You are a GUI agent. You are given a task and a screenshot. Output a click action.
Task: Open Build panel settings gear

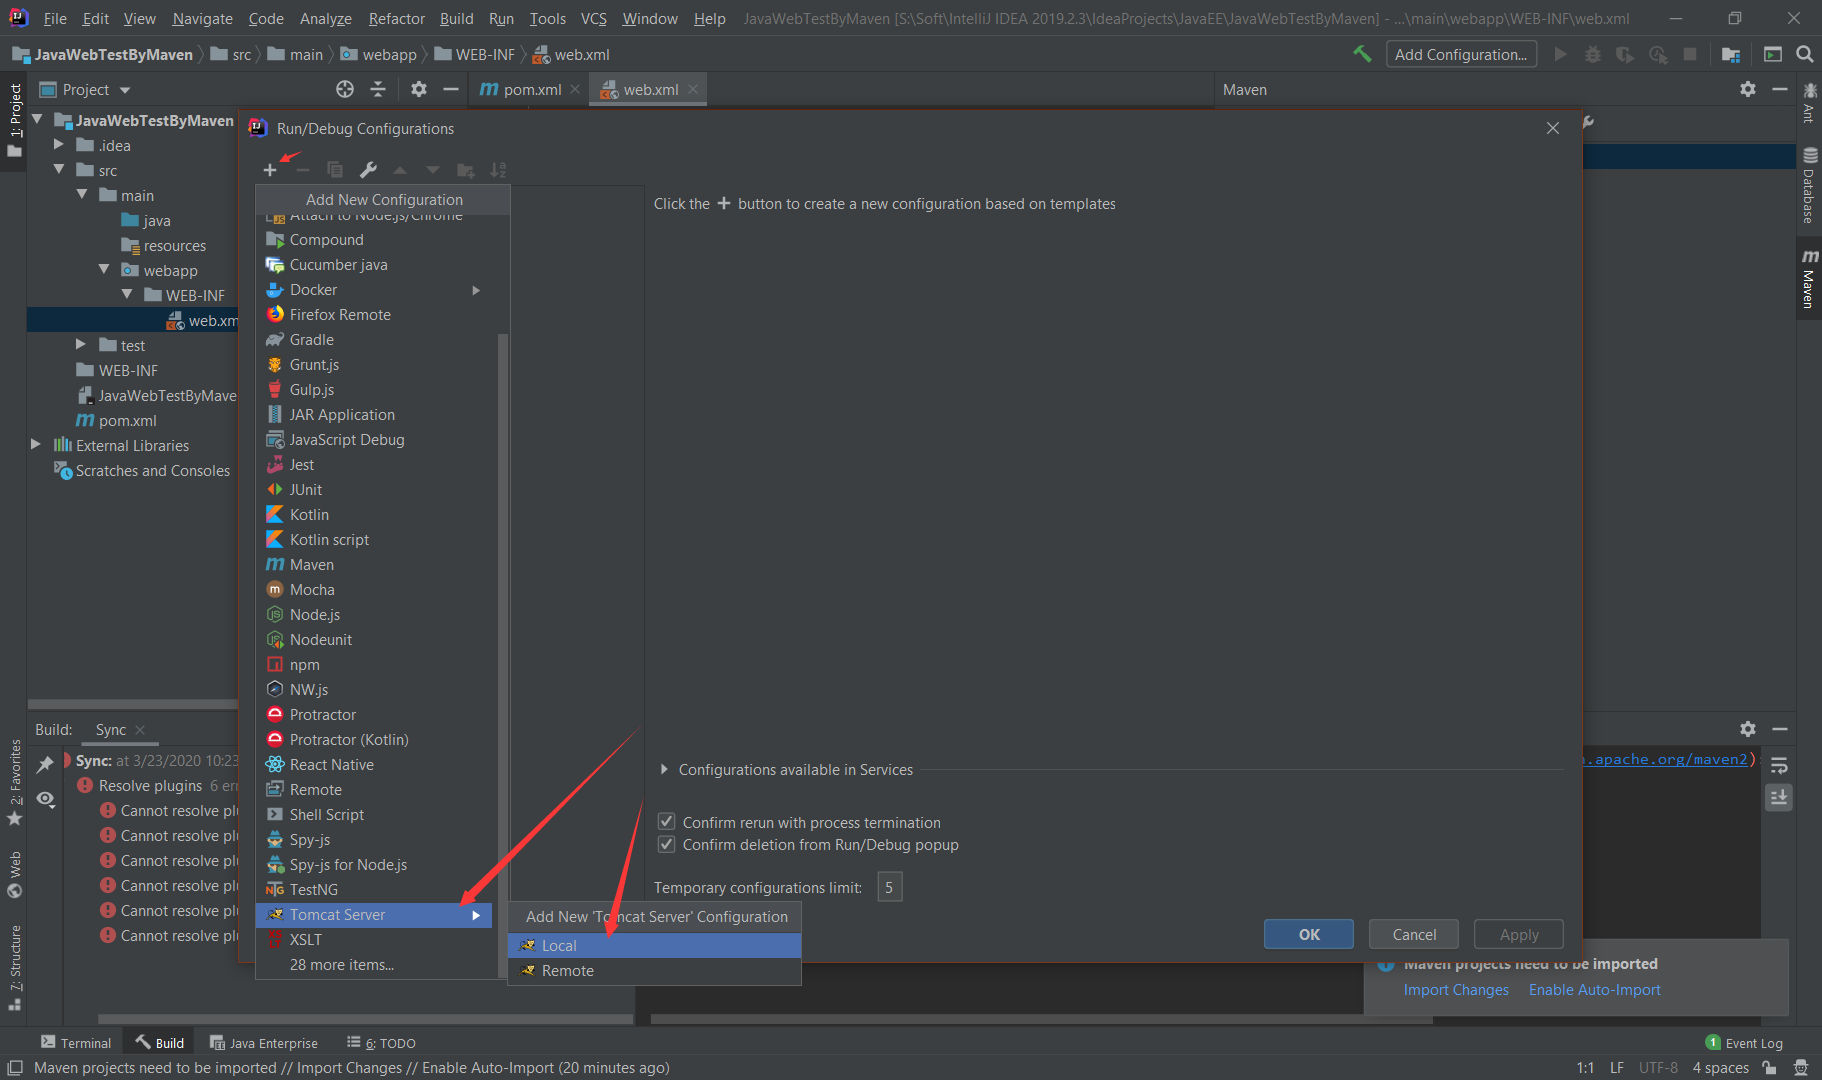1748,729
